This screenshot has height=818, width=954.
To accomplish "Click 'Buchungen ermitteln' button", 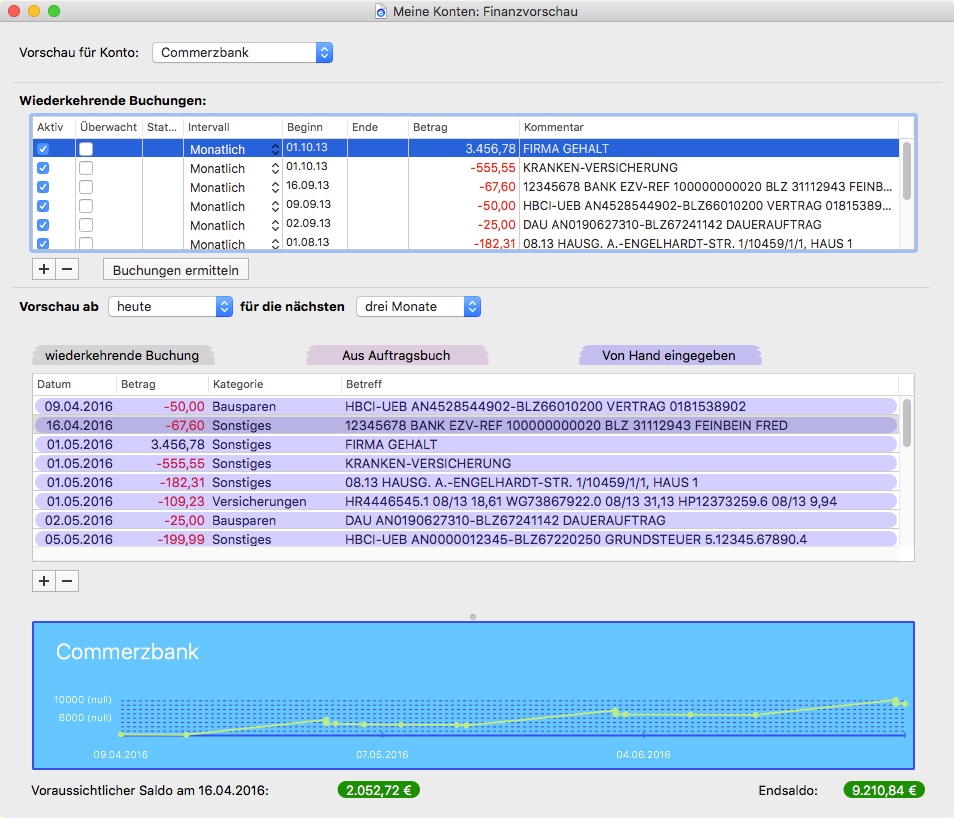I will (x=176, y=270).
